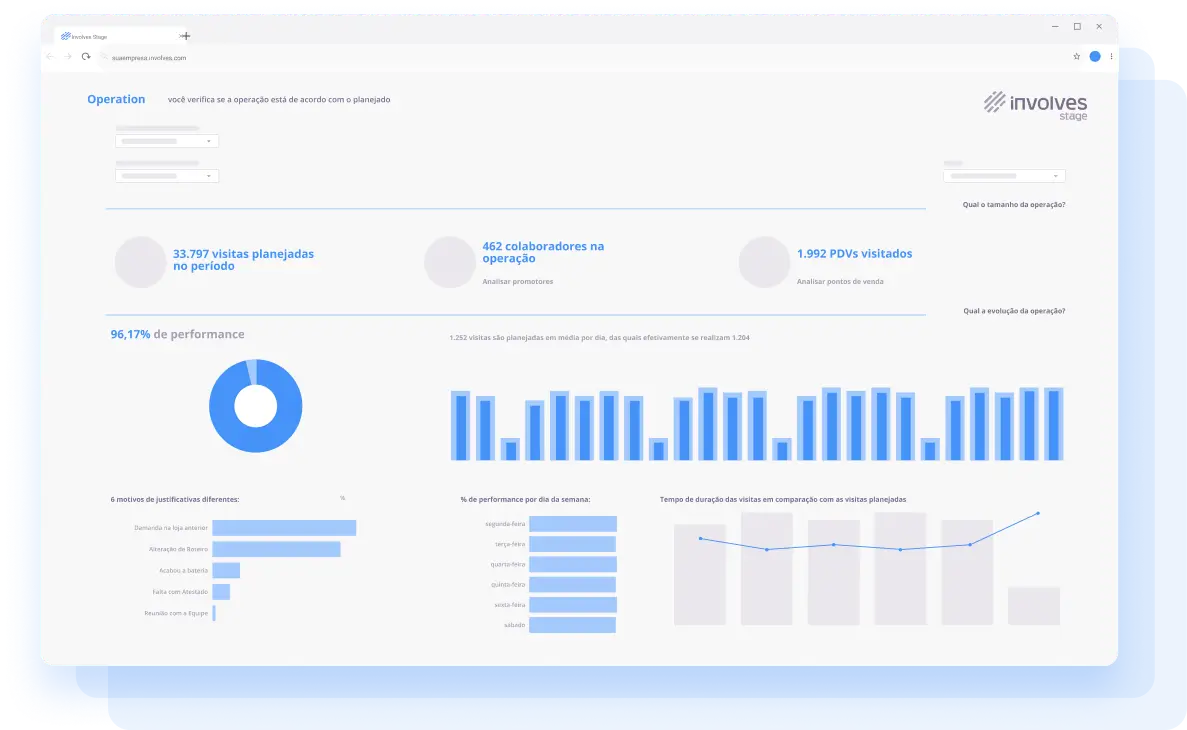Open browser three-dot menu
The image size is (1187, 730).
click(x=1111, y=57)
